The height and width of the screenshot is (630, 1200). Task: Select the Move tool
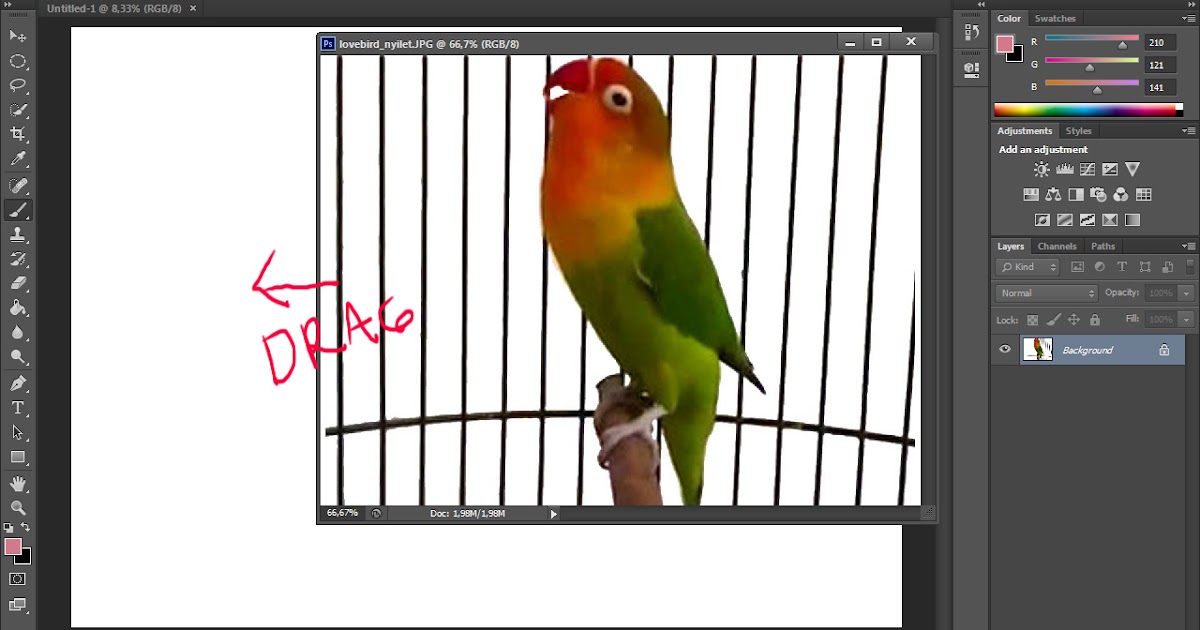pyautogui.click(x=18, y=35)
